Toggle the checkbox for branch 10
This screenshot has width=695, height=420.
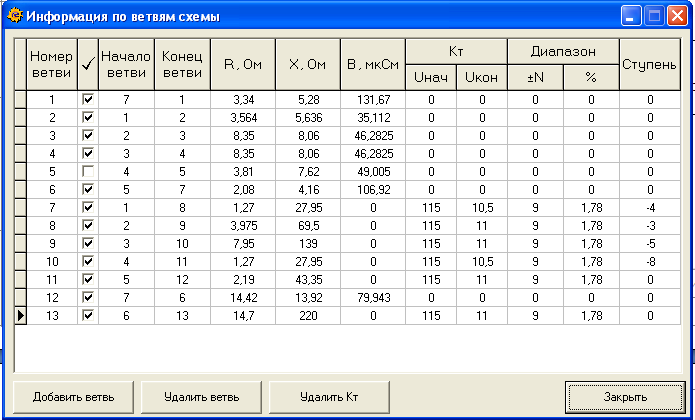click(88, 261)
